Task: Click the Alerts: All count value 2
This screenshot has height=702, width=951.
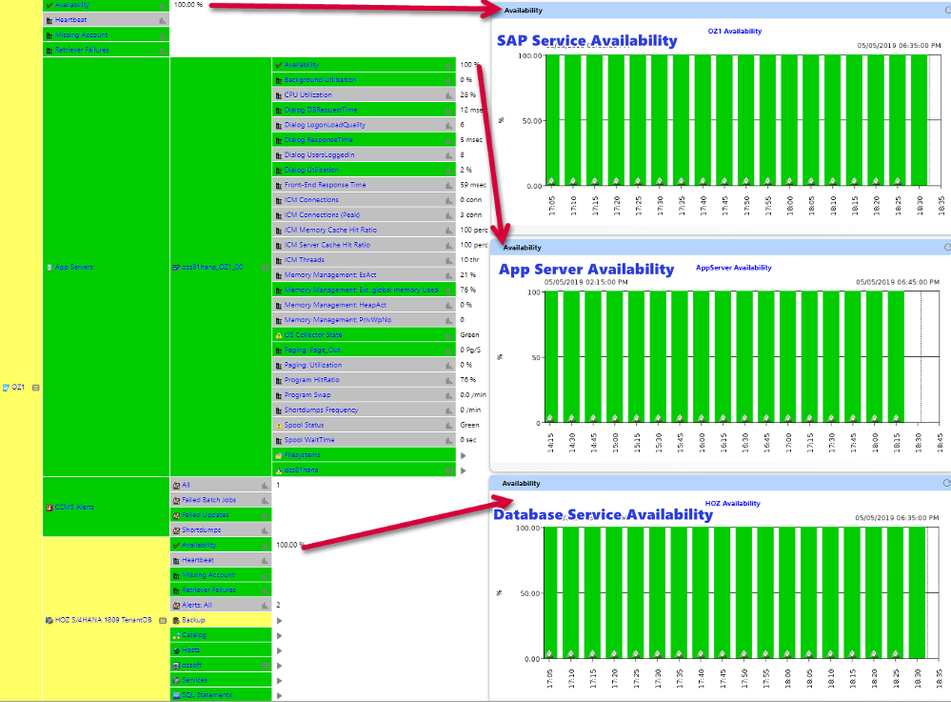Action: click(x=276, y=604)
